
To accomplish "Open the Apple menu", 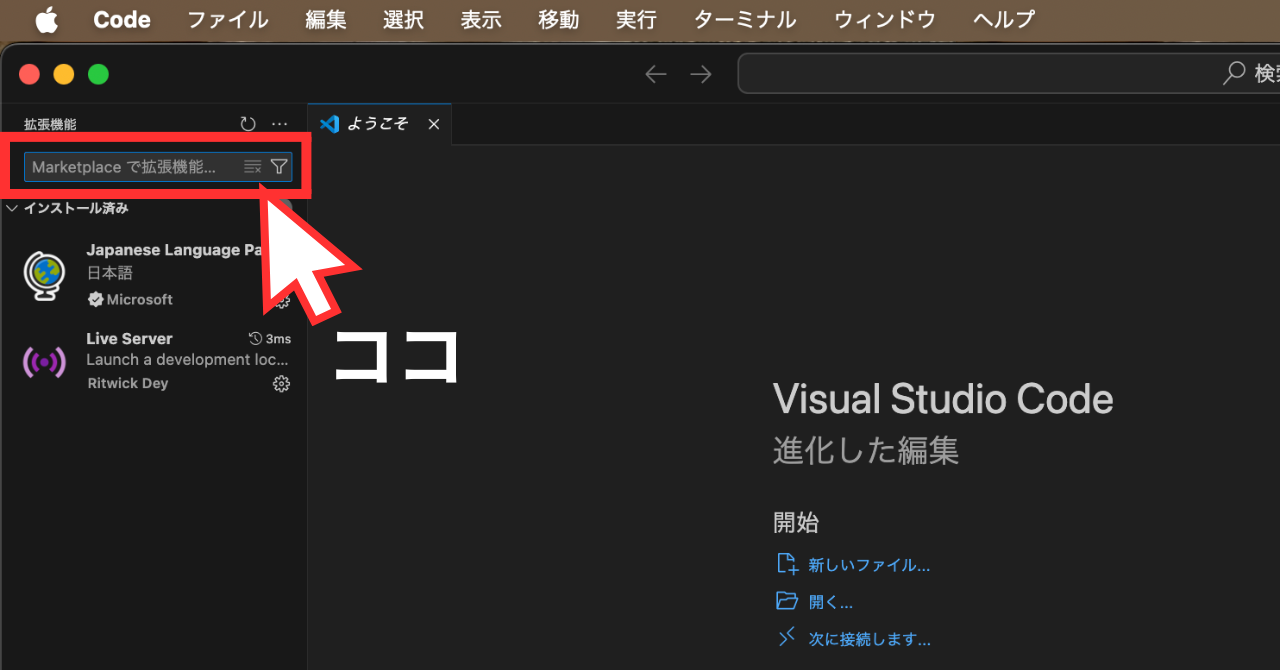I will tap(46, 19).
